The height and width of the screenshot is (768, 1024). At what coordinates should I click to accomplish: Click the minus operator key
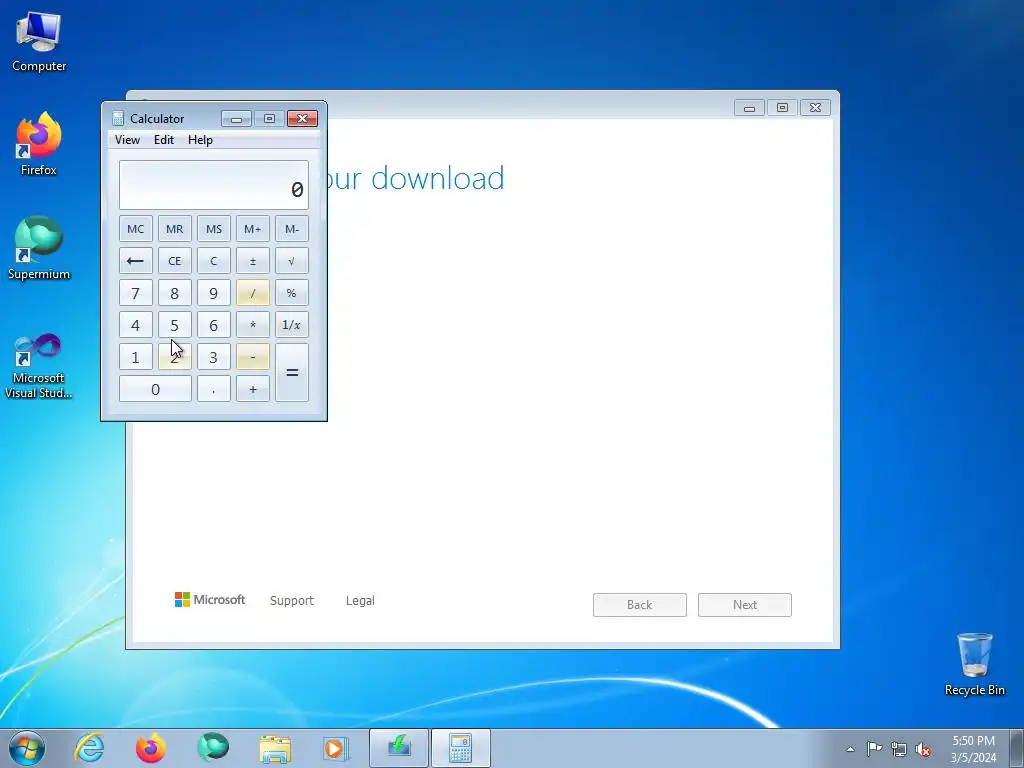(x=253, y=357)
